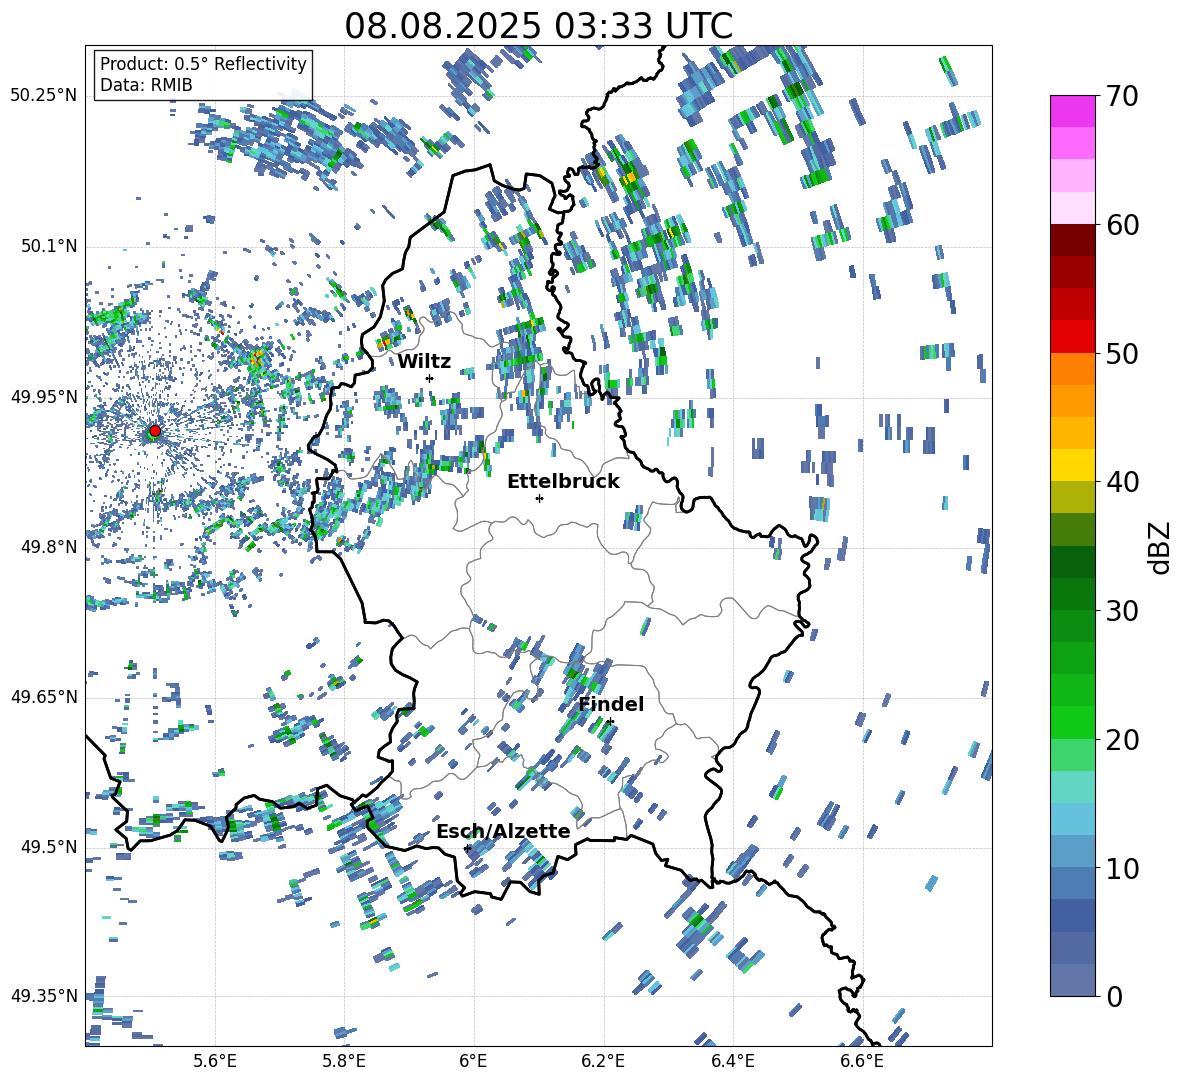The image size is (1184, 1081).
Task: Click the bright red 50 dBZ colorbar segment
Action: coord(1072,337)
